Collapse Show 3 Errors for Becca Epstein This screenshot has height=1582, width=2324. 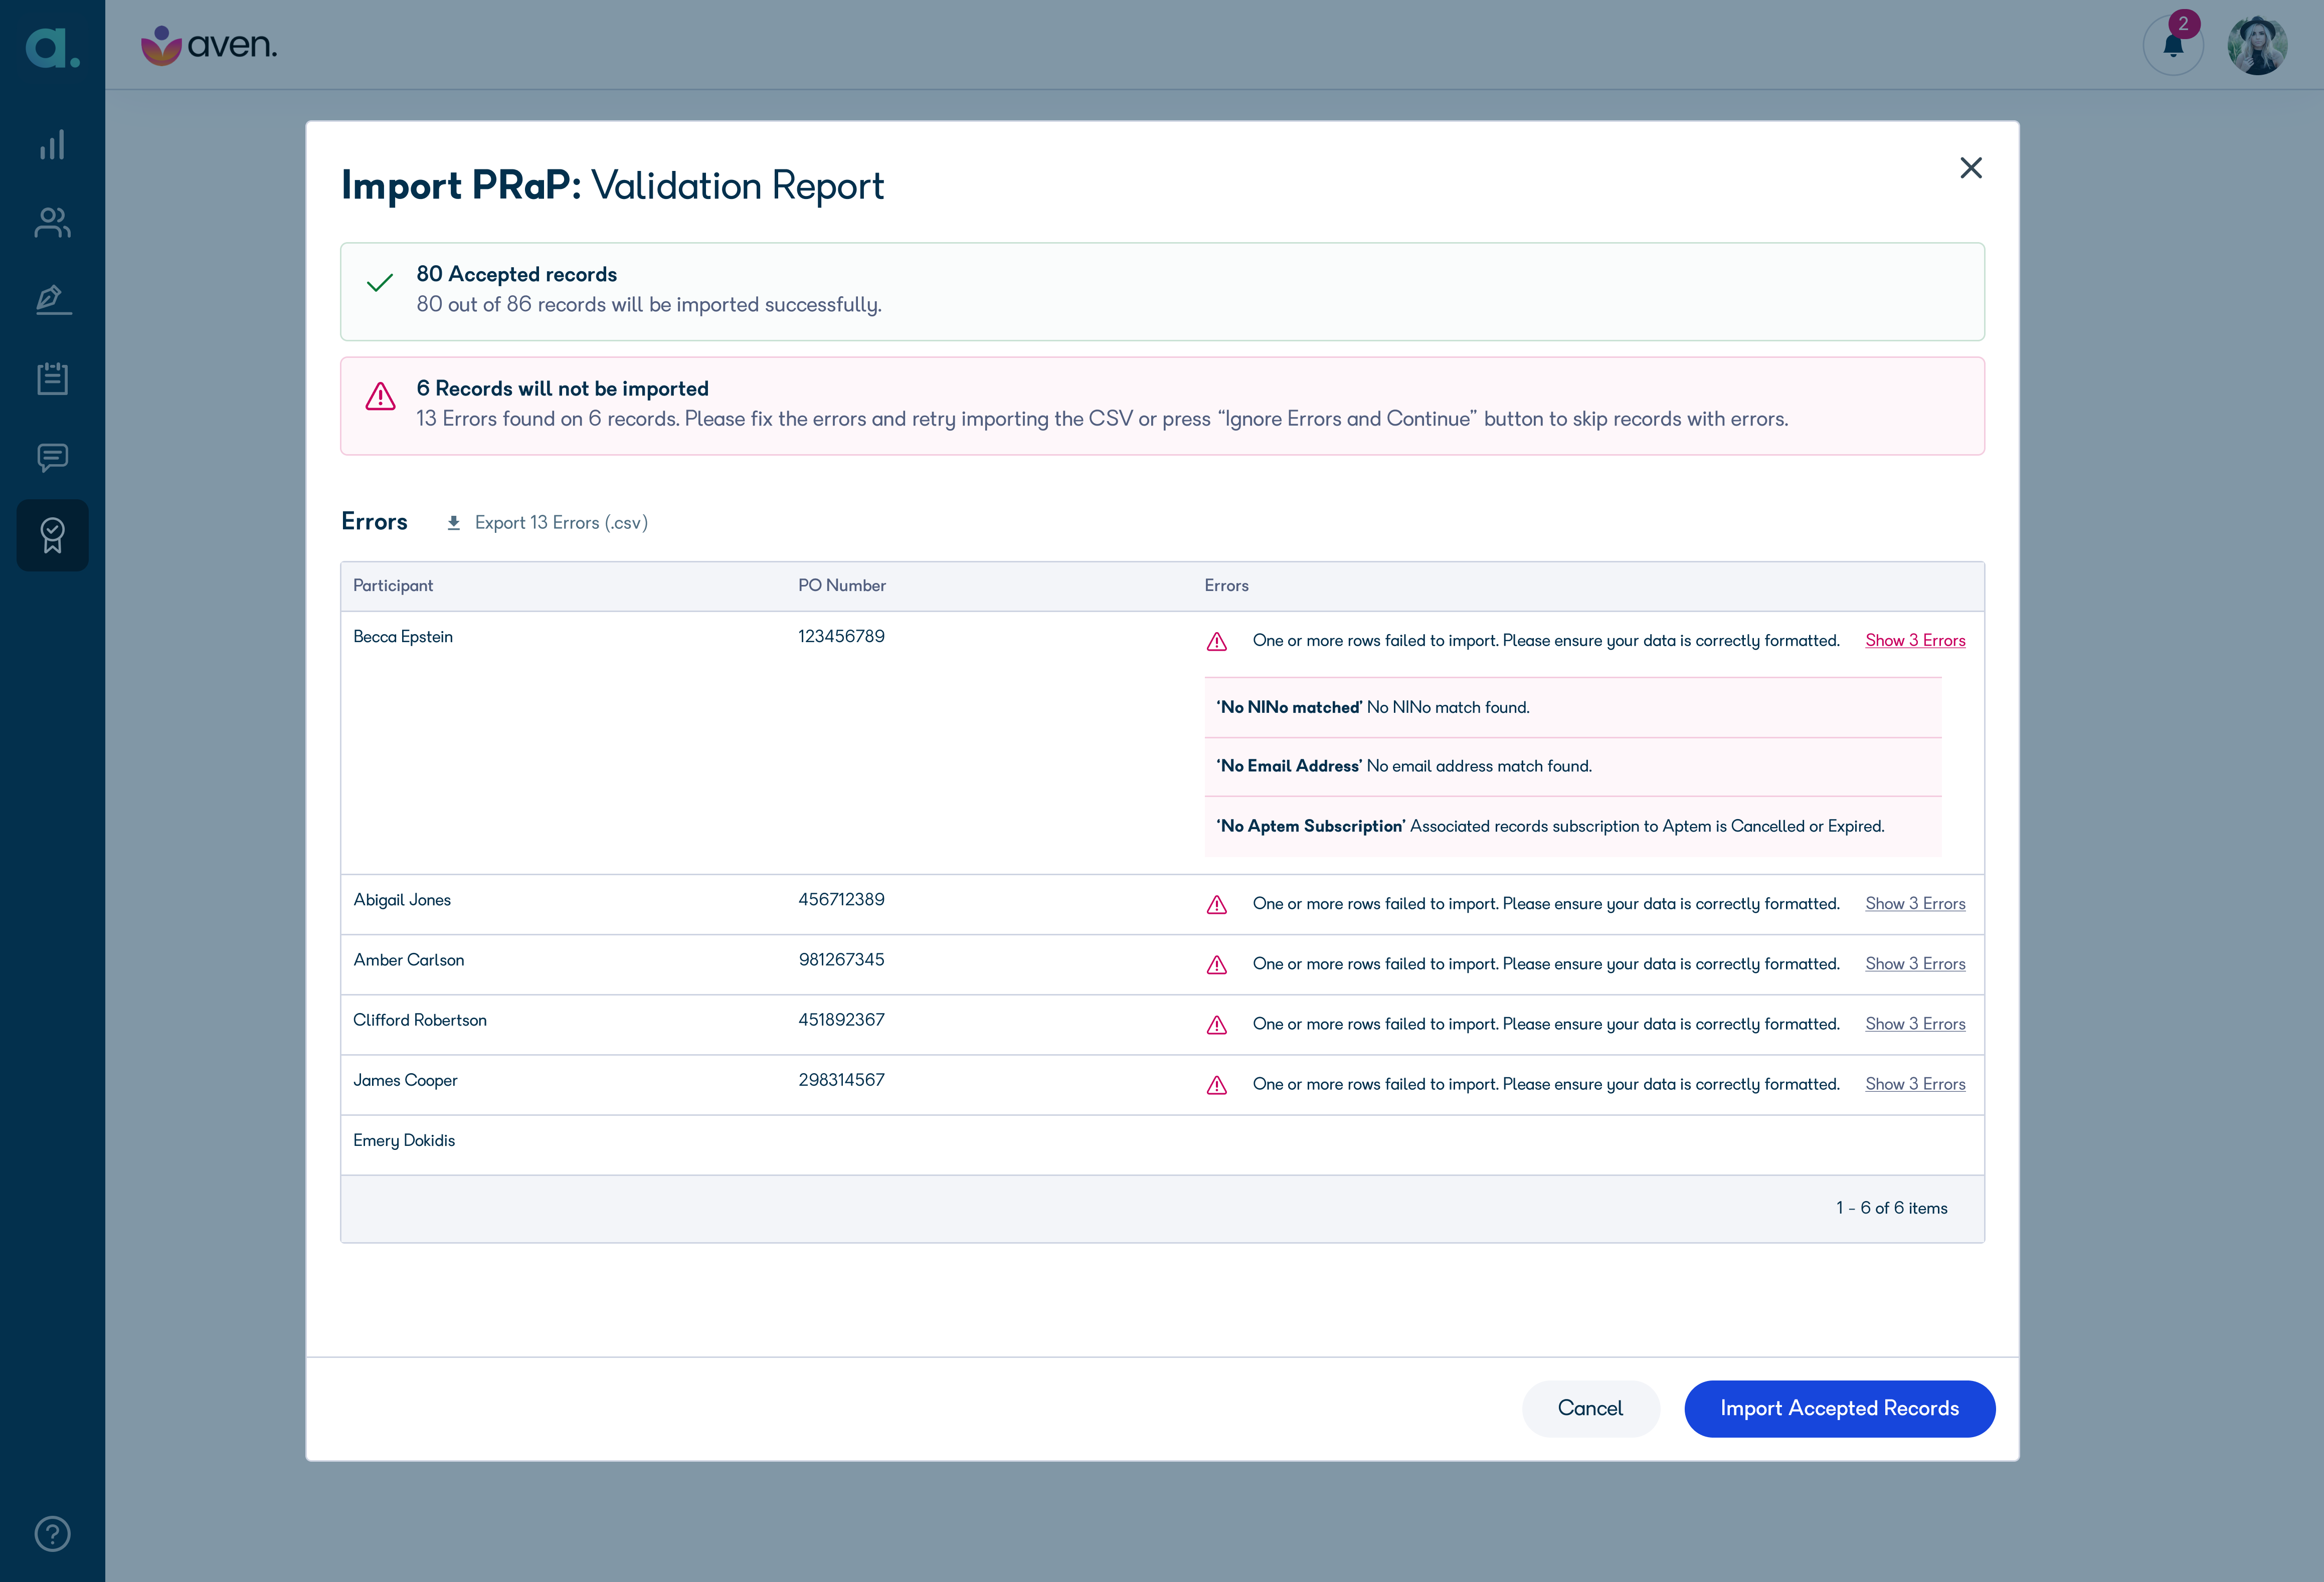tap(1915, 640)
